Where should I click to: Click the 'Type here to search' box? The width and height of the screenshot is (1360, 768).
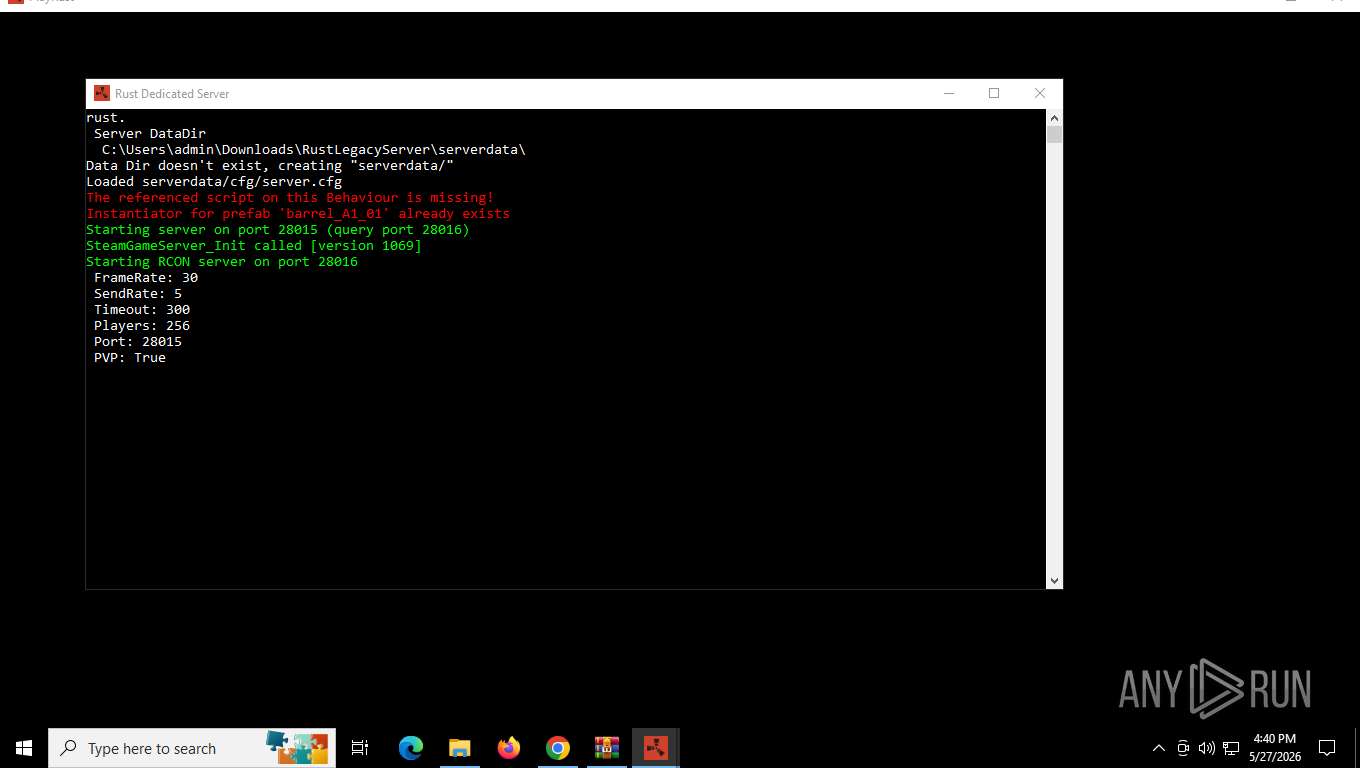tap(192, 748)
